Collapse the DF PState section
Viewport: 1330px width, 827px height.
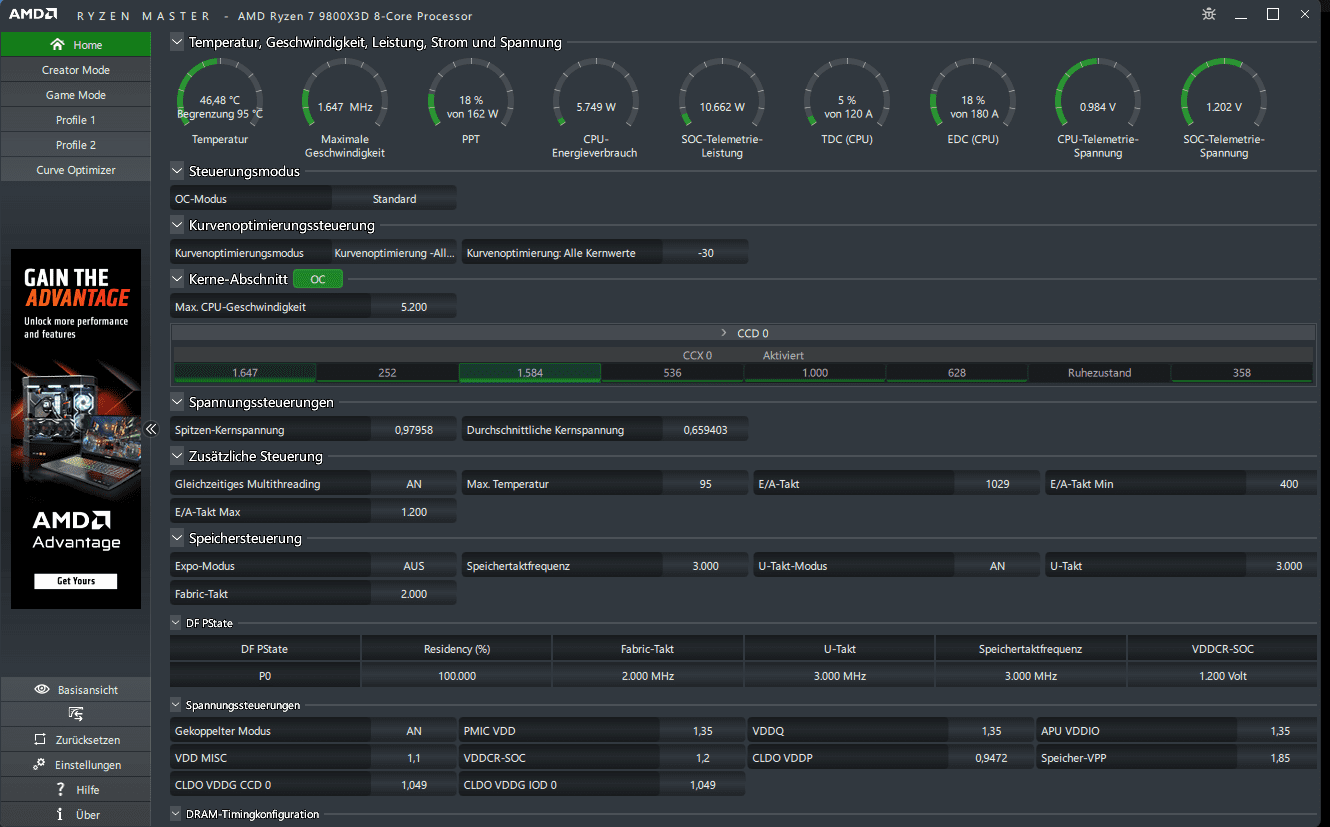[x=177, y=622]
